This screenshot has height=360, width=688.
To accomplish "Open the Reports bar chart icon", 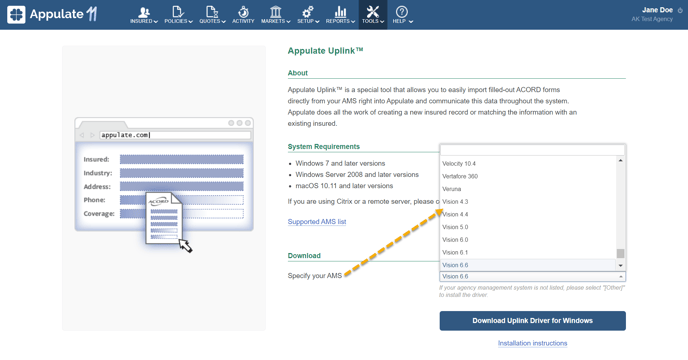I will pos(340,12).
